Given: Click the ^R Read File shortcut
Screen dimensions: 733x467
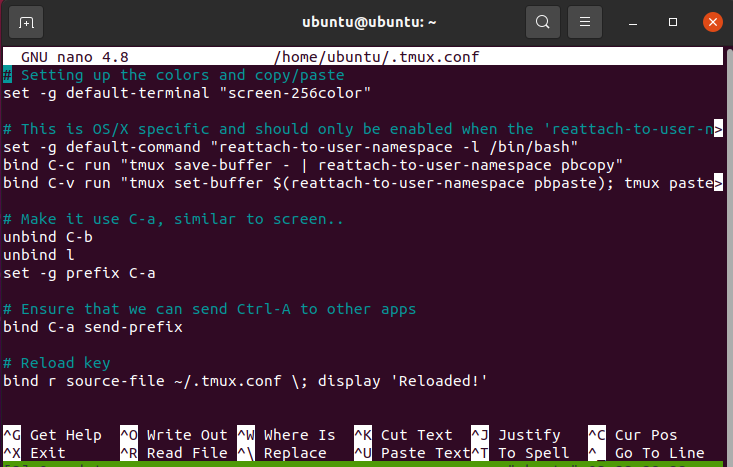Looking at the screenshot, I should click(x=174, y=453).
